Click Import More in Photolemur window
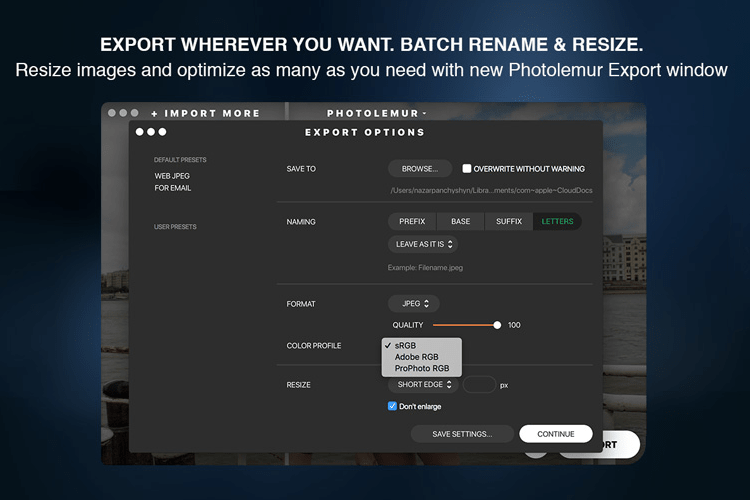 click(205, 113)
